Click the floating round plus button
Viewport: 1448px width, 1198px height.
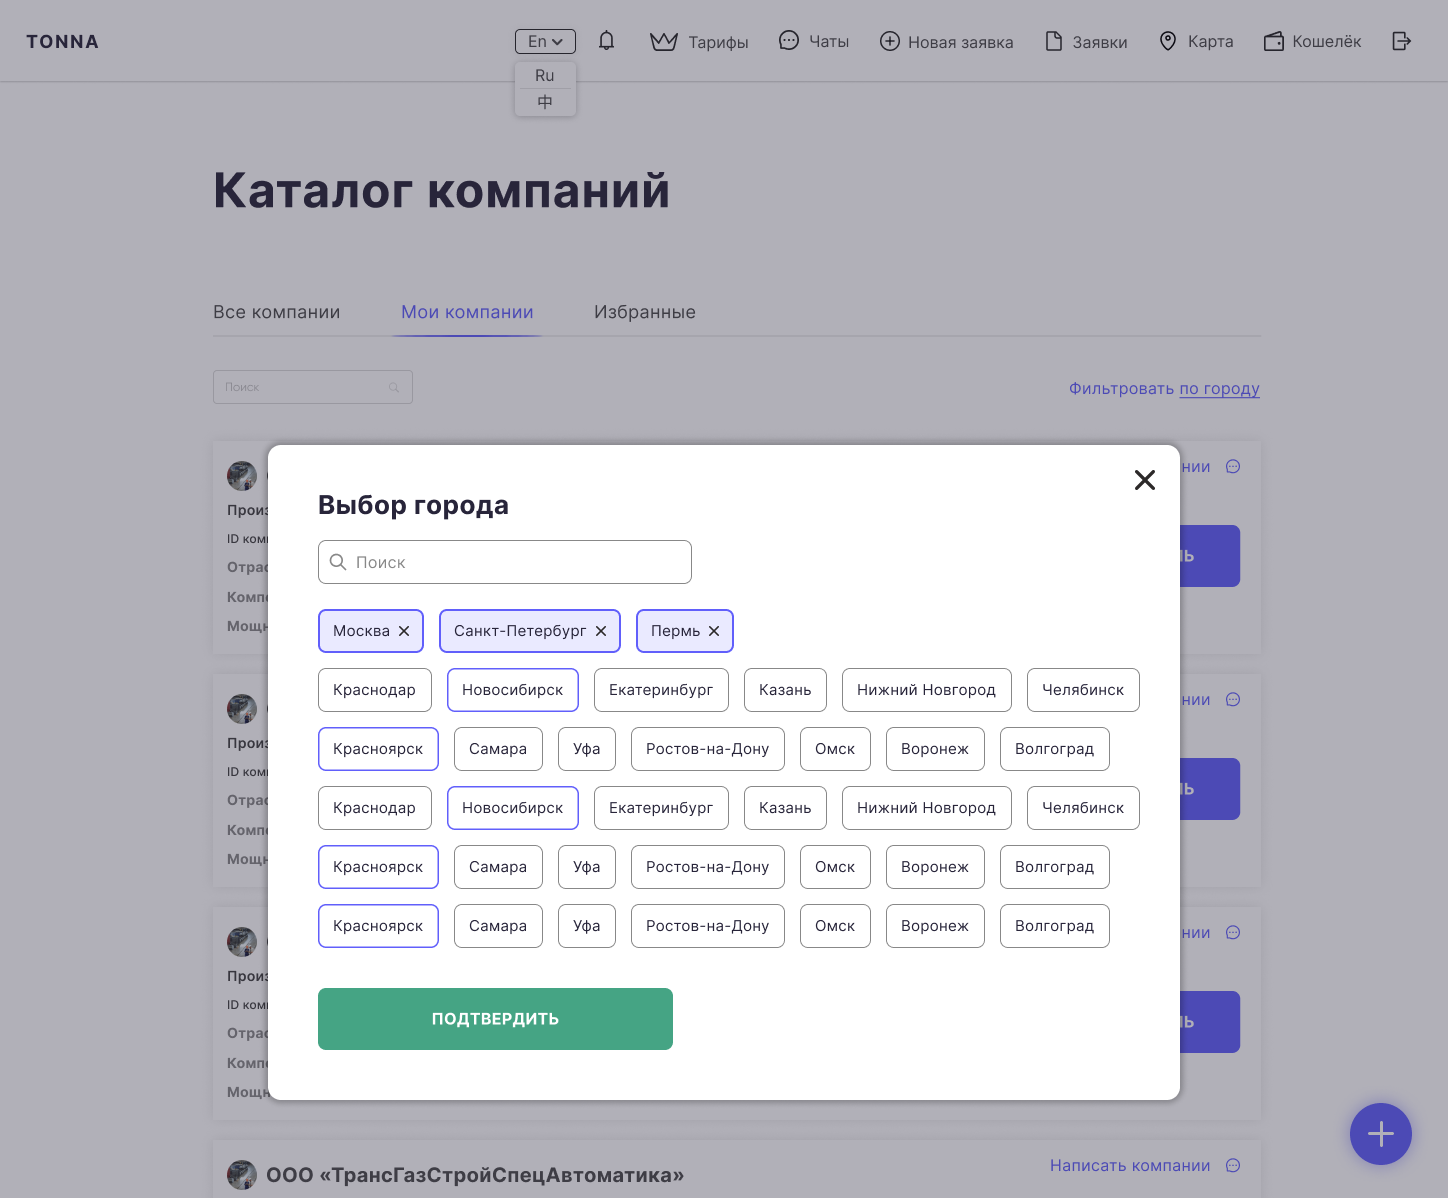1381,1134
